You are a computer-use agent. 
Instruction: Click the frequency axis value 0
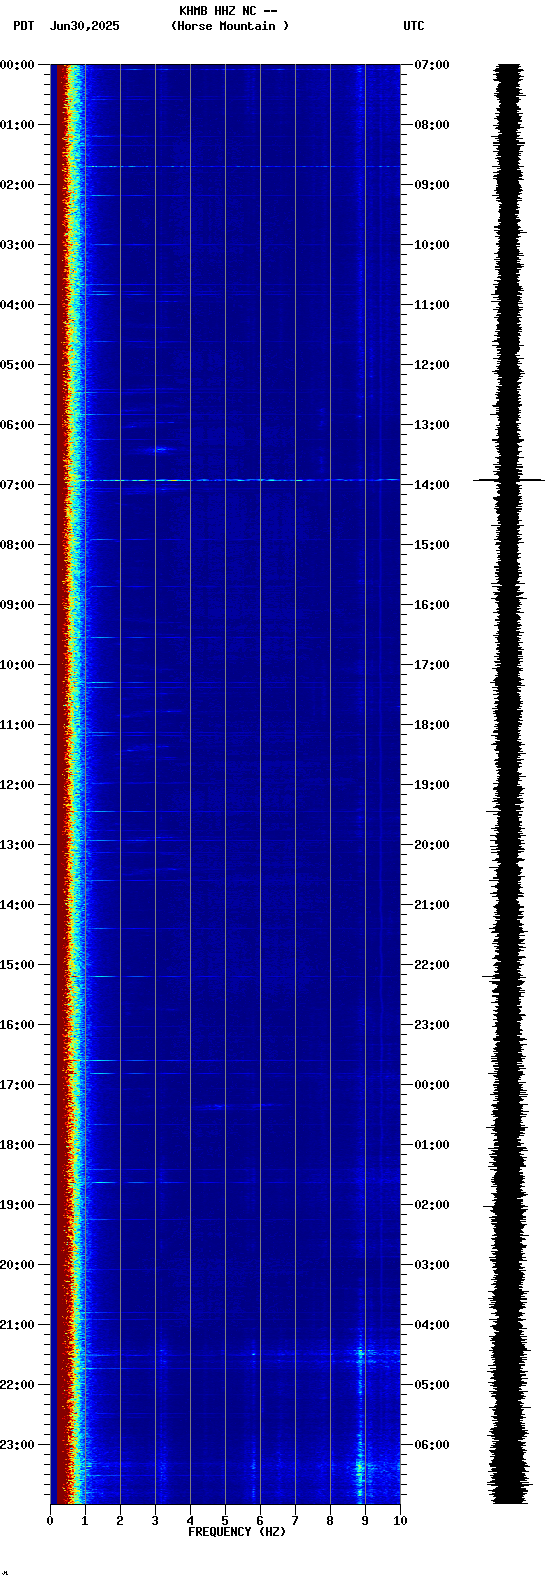click(50, 1521)
